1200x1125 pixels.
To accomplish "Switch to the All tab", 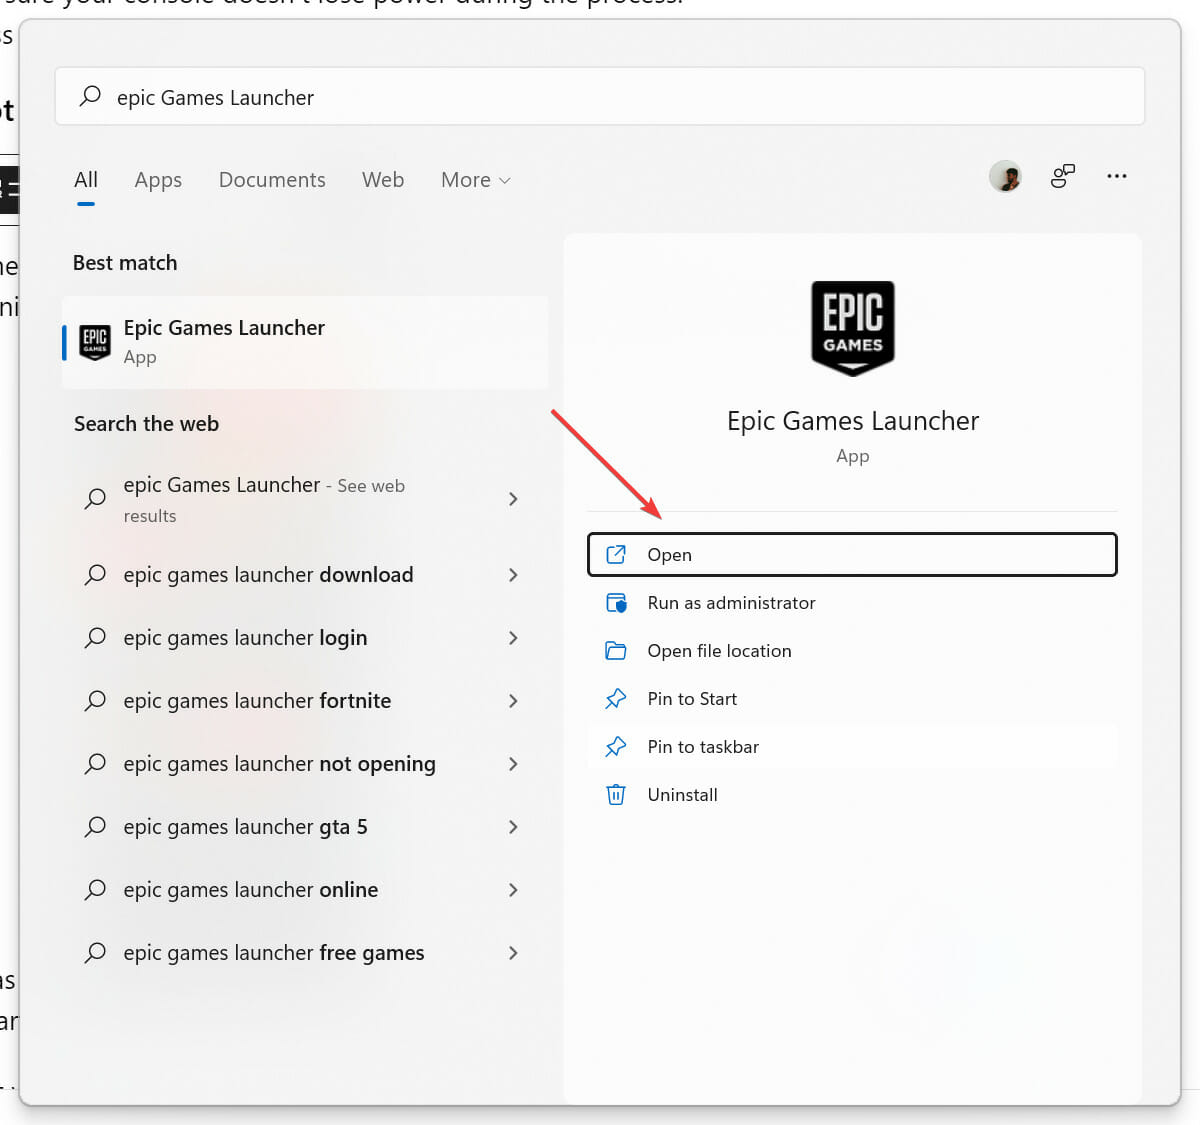I will [86, 180].
